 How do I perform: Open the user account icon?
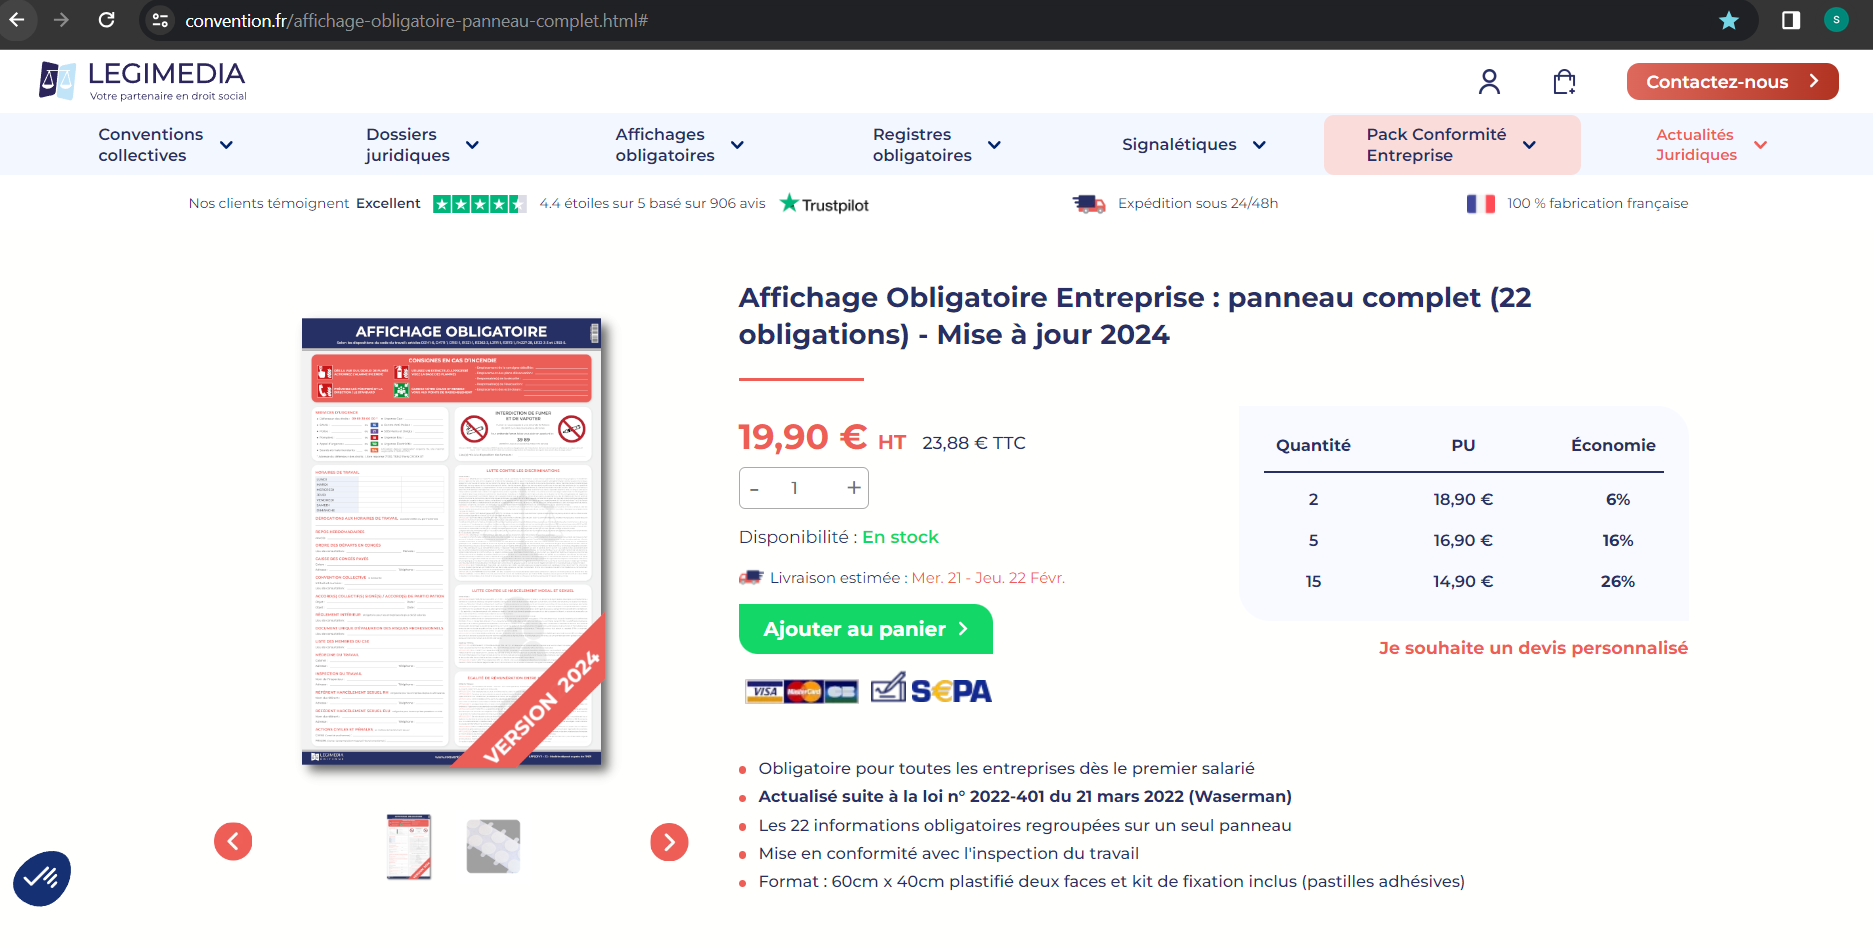pyautogui.click(x=1489, y=82)
